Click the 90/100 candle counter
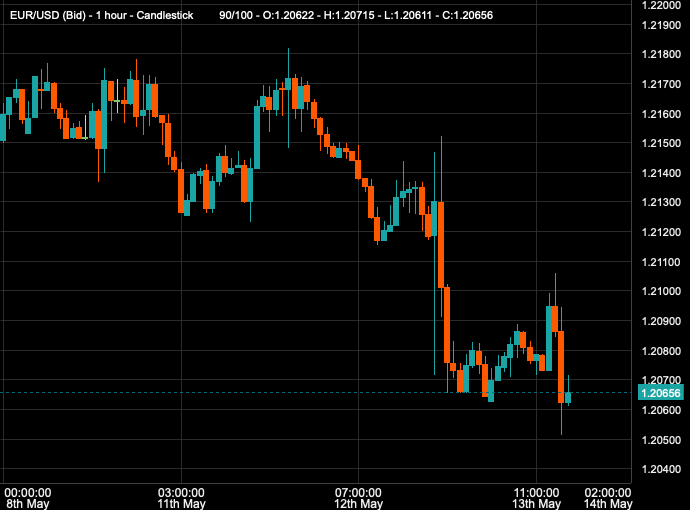Image resolution: width=690 pixels, height=510 pixels. click(x=236, y=15)
